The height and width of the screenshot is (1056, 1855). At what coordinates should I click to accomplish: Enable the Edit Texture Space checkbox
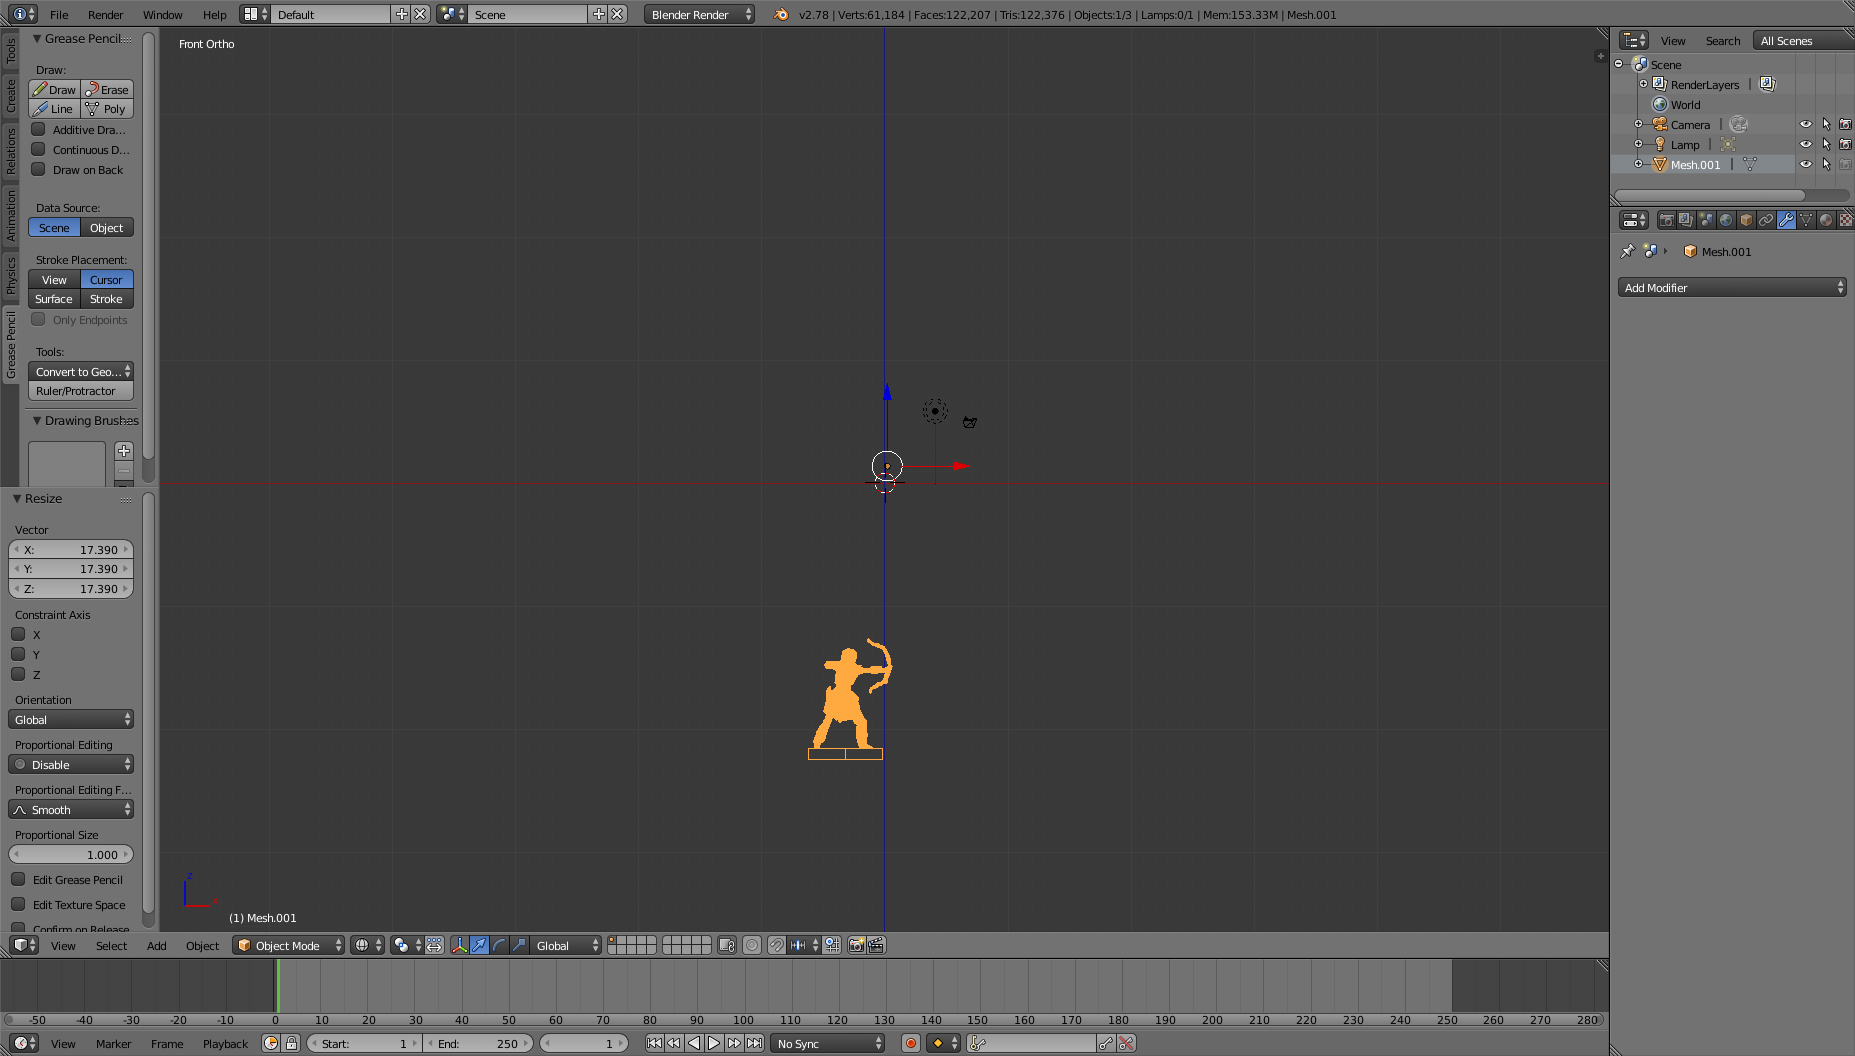(18, 904)
